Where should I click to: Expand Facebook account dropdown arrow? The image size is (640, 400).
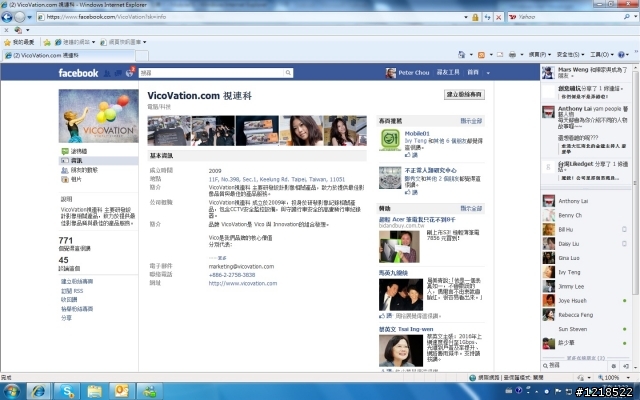tap(488, 73)
